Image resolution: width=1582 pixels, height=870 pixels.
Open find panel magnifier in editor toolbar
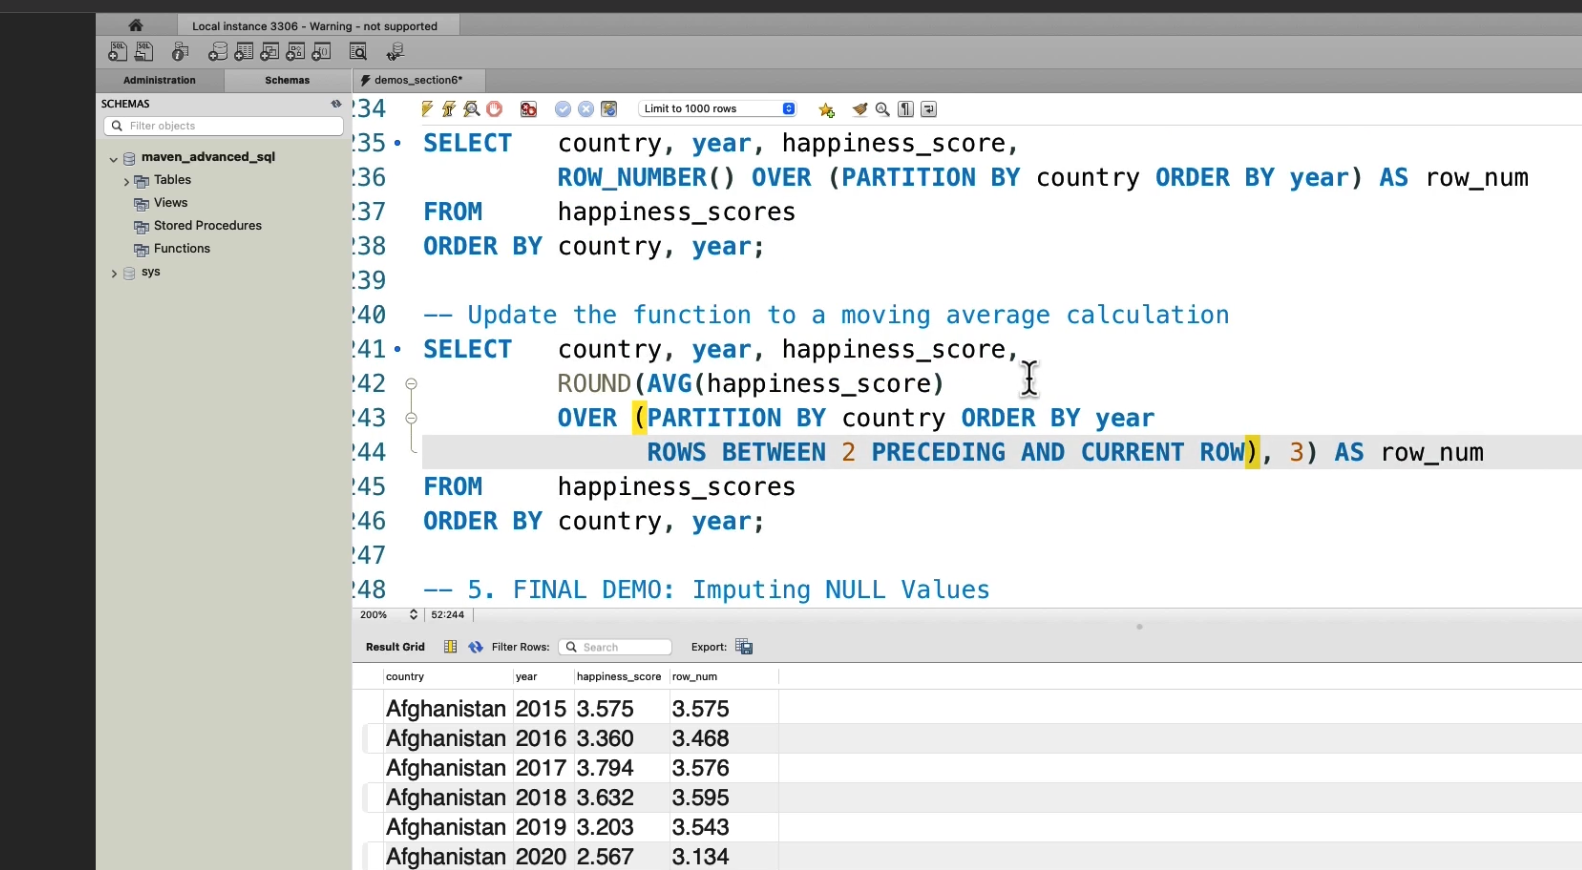click(882, 109)
